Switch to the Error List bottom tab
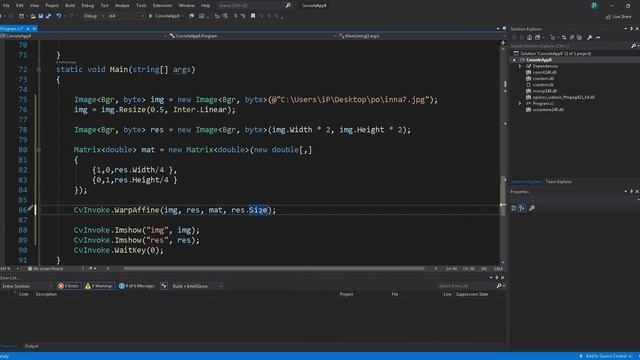Screen dimensions: 640x360 [9, 346]
